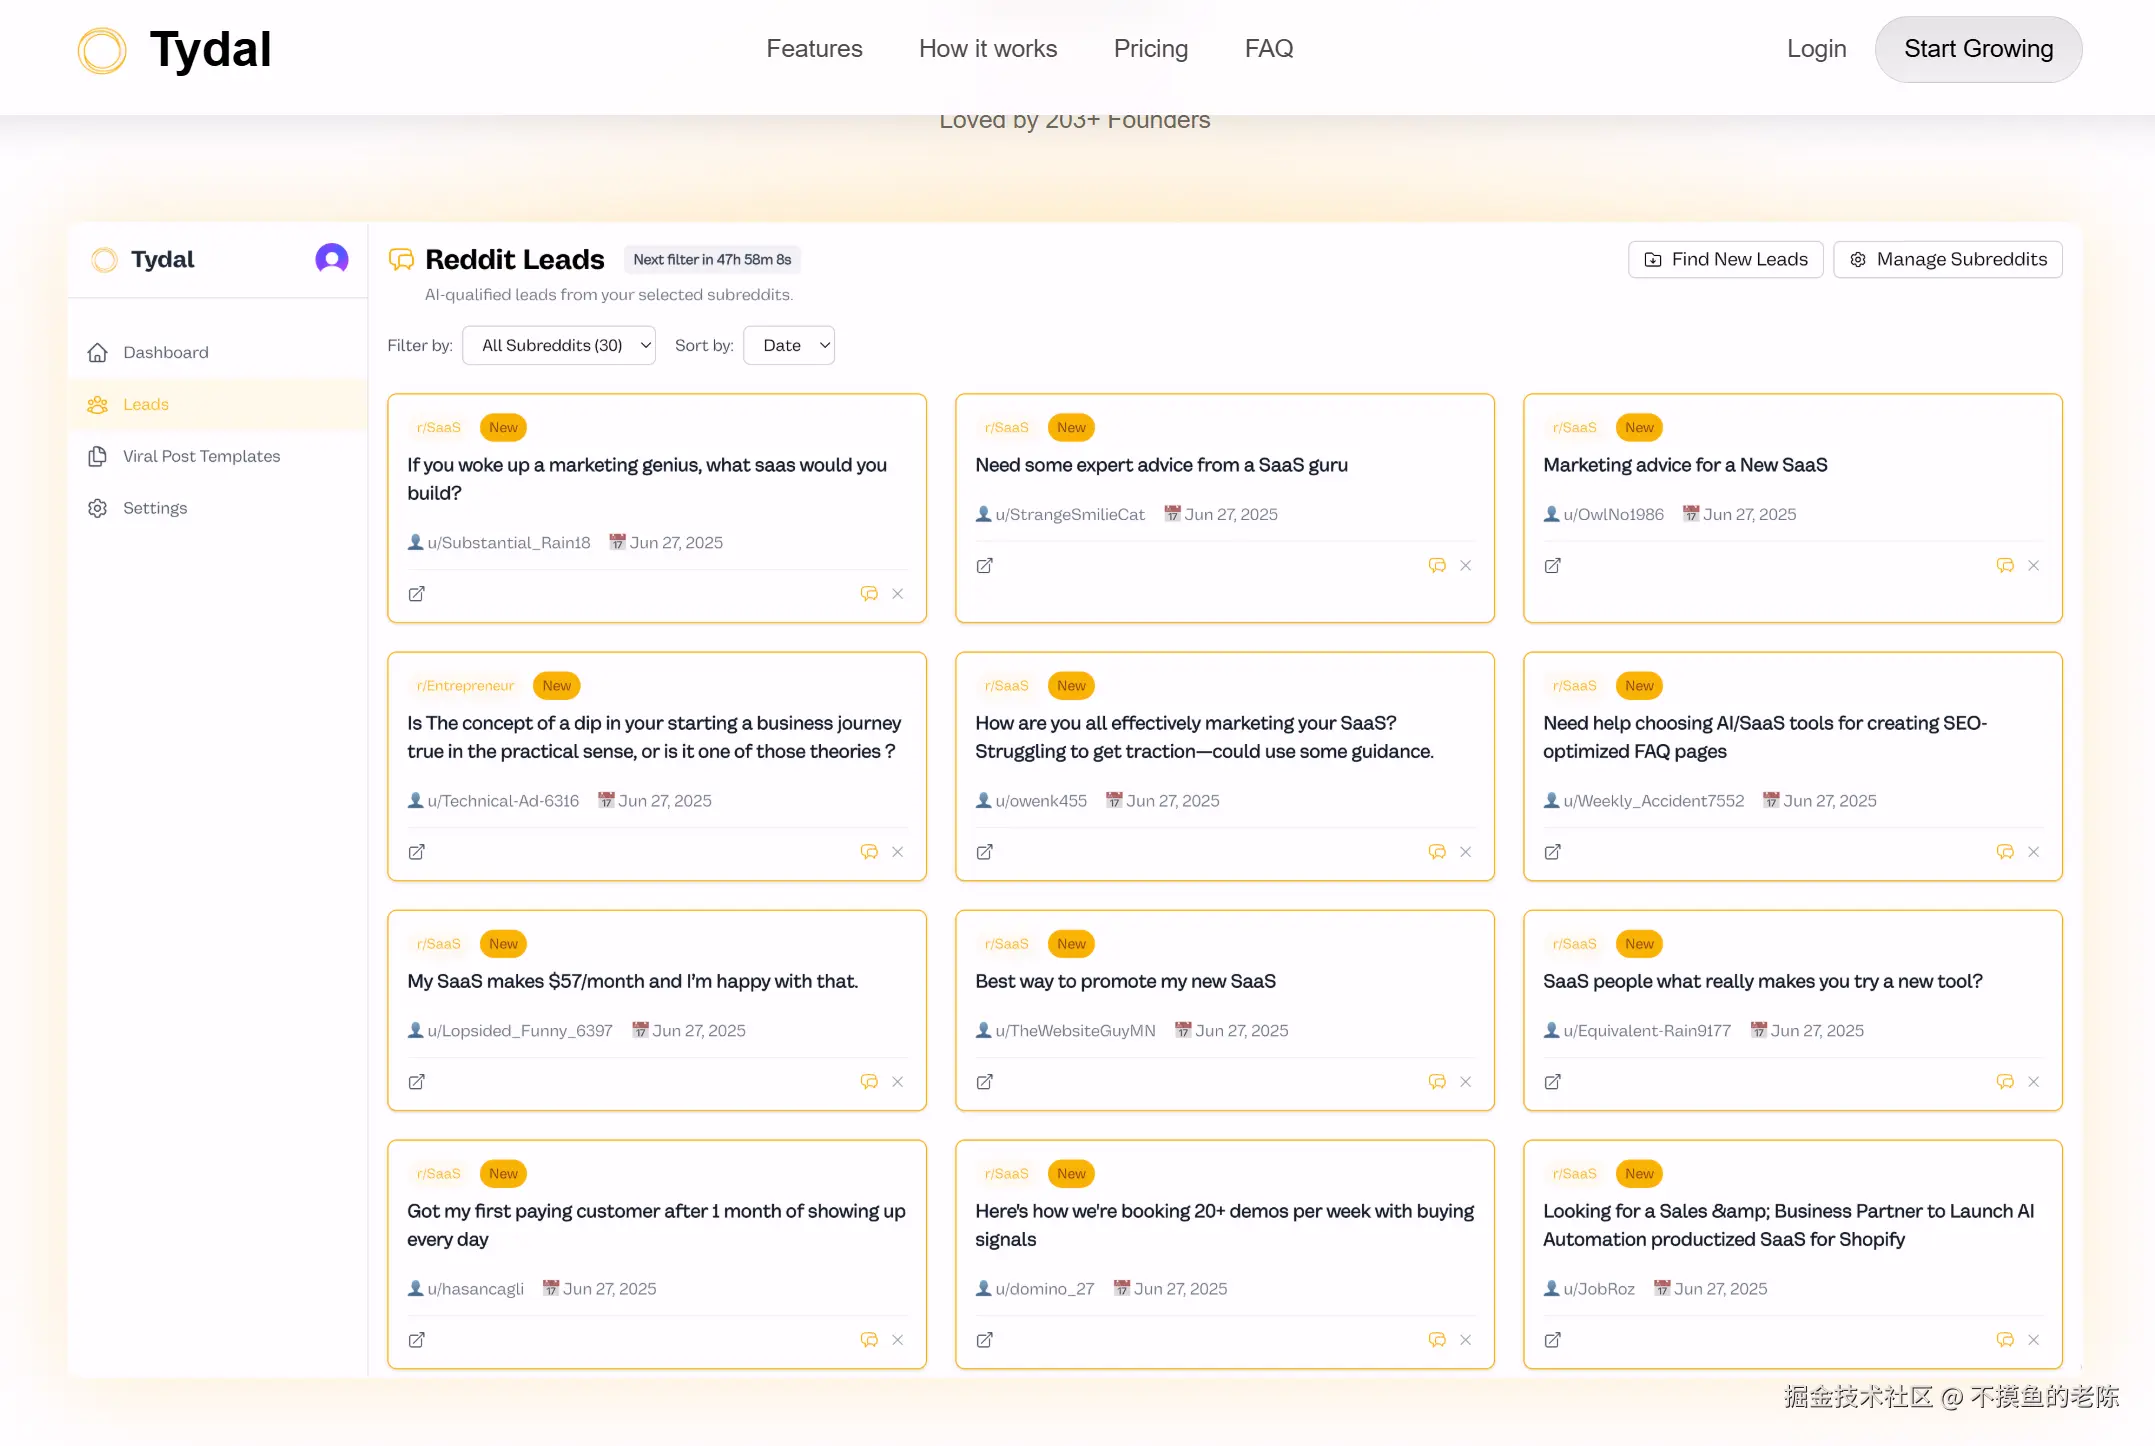Click the user avatar in Tydal sidebar
Screen dimensions: 2155x1446
pos(332,259)
